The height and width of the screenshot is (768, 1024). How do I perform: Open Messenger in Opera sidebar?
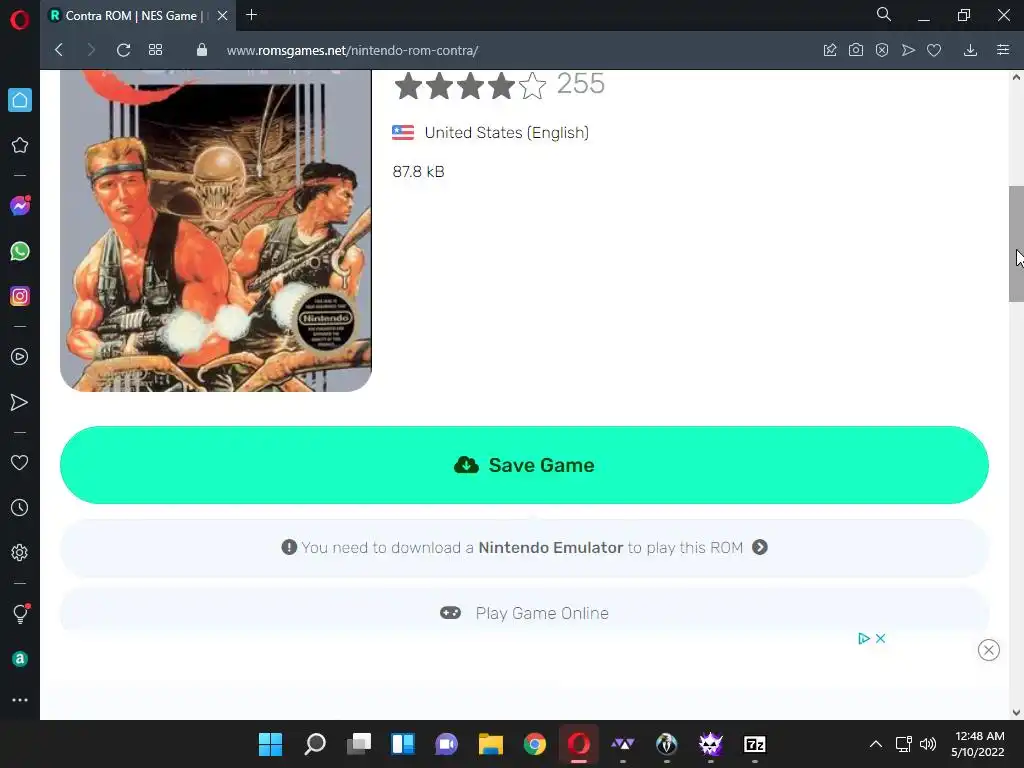20,206
